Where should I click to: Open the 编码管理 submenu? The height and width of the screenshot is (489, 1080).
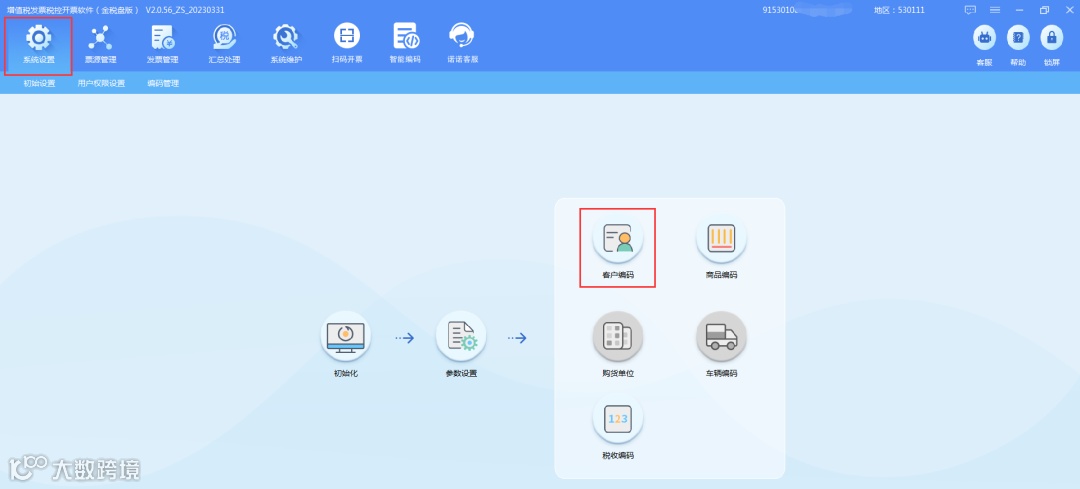[x=163, y=83]
